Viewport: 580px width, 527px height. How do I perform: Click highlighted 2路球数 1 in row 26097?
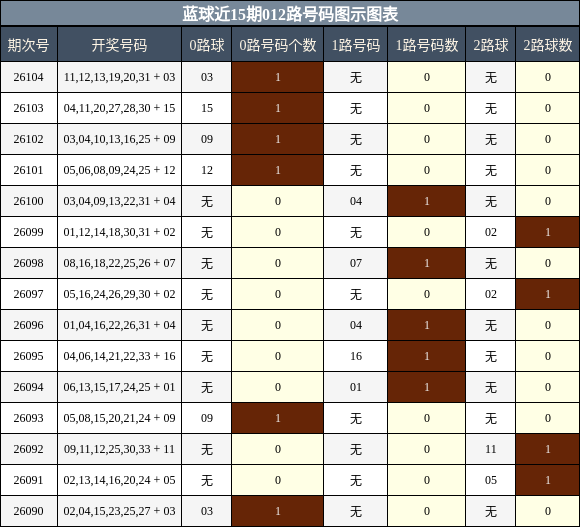548,294
